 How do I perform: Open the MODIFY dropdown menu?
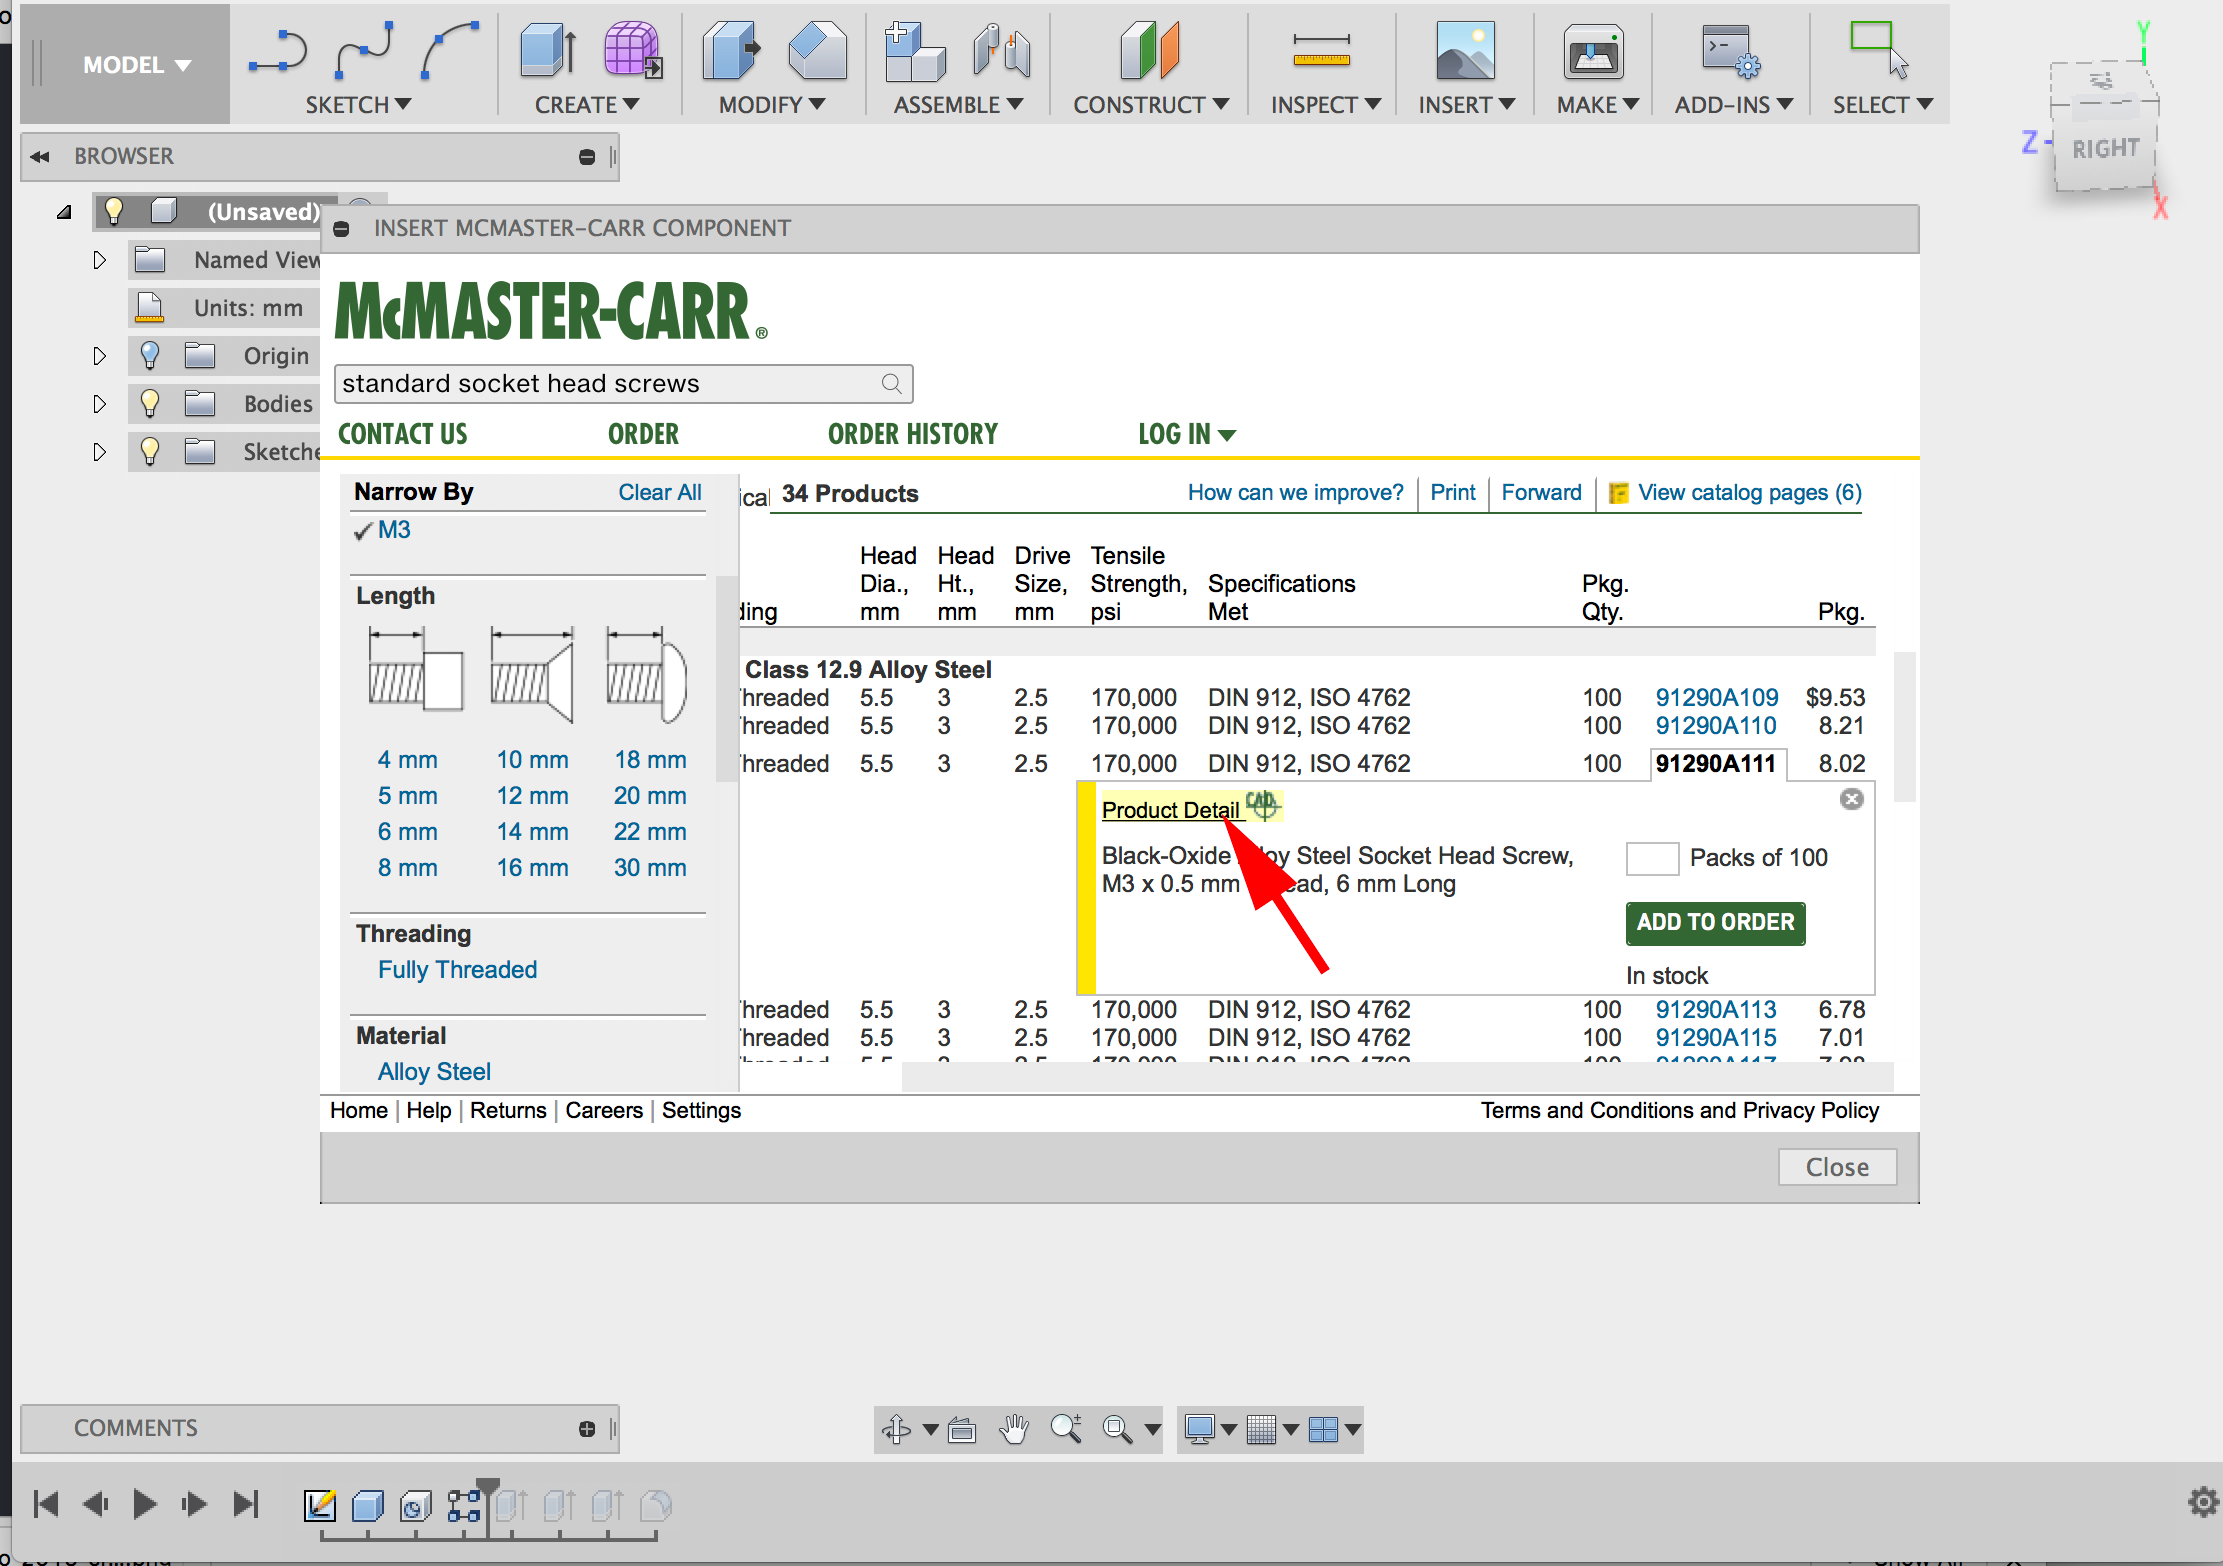(772, 105)
